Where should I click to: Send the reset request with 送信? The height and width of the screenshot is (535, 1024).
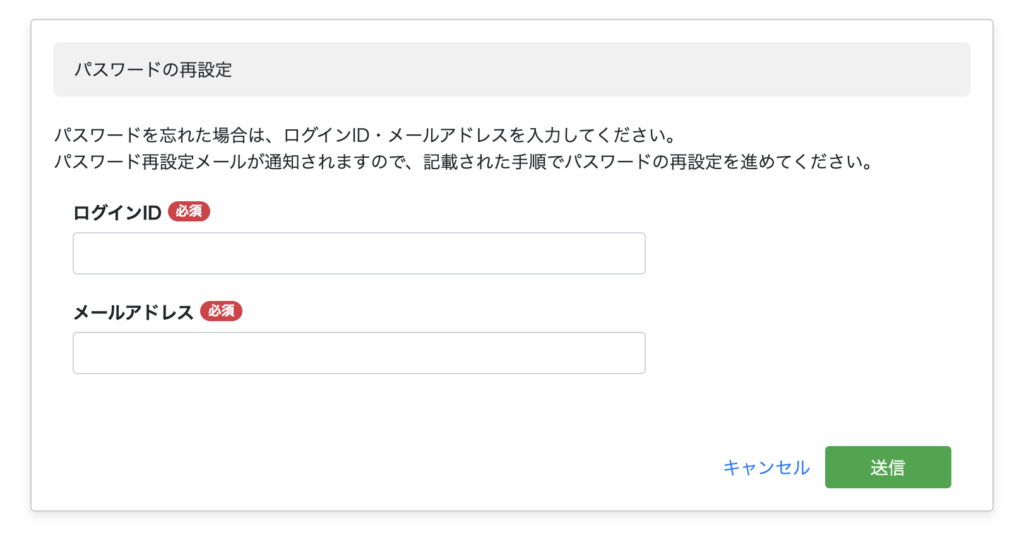(887, 467)
